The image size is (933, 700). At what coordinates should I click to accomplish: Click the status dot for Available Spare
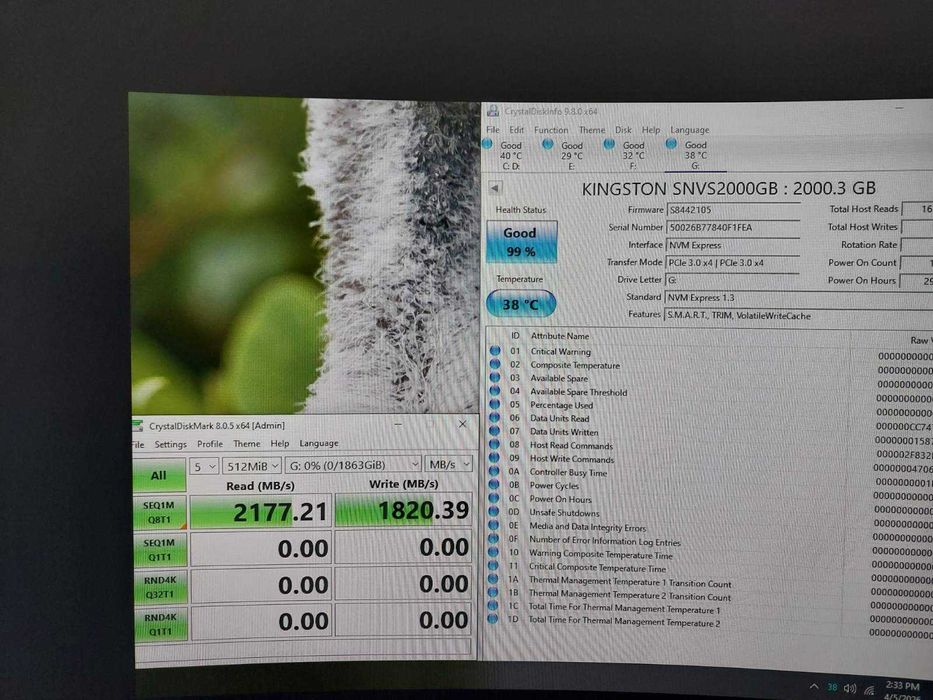click(x=494, y=377)
